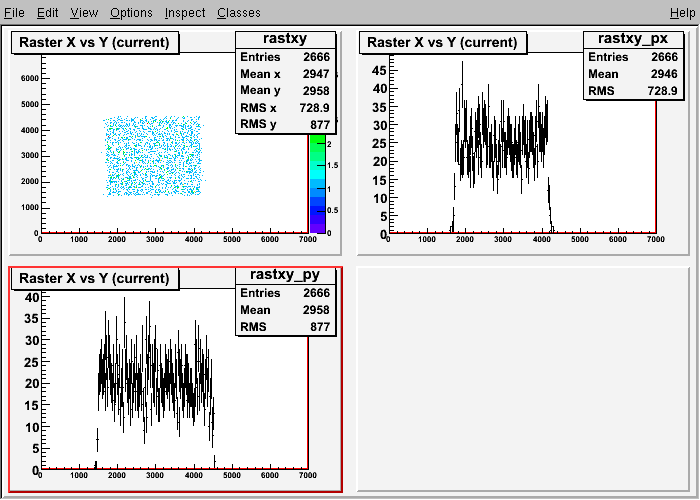The width and height of the screenshot is (700, 500).
Task: Click the Mean 2958 row in rastxy_py stats
Action: point(285,310)
